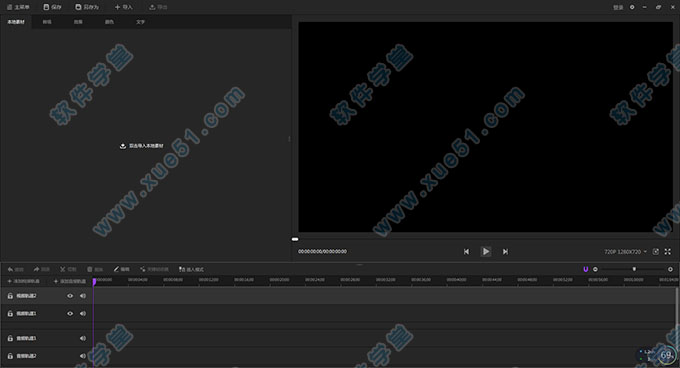Jump to next frame in preview
This screenshot has width=680, height=368.
point(505,252)
